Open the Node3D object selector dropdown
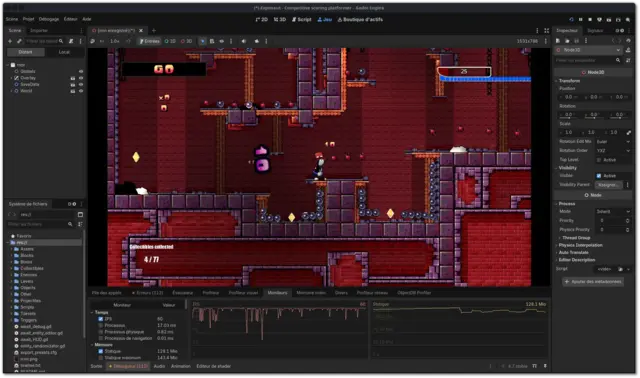This screenshot has width=640, height=378. [x=588, y=50]
